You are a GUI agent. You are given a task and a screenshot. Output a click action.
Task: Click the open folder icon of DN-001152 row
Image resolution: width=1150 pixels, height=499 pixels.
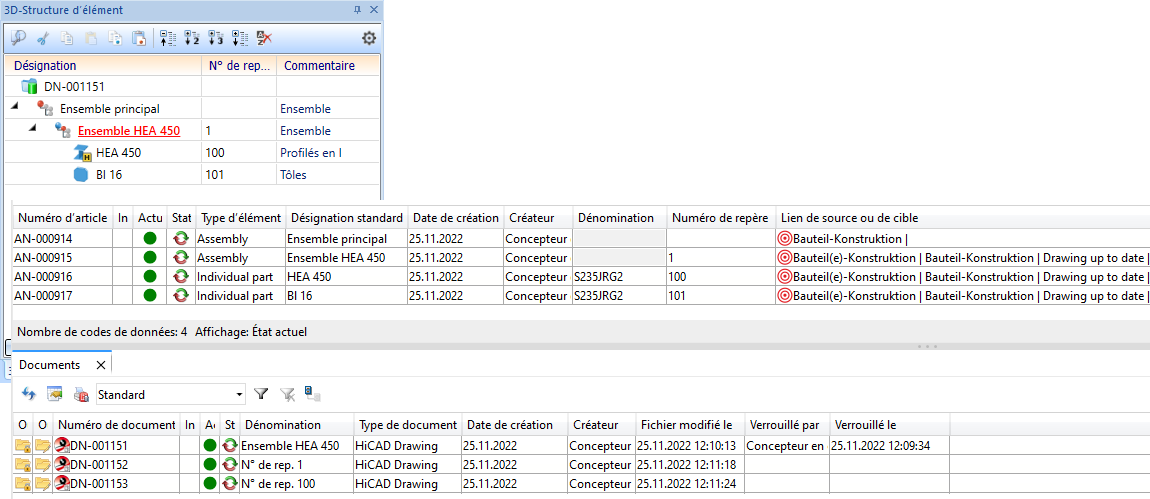pos(43,465)
